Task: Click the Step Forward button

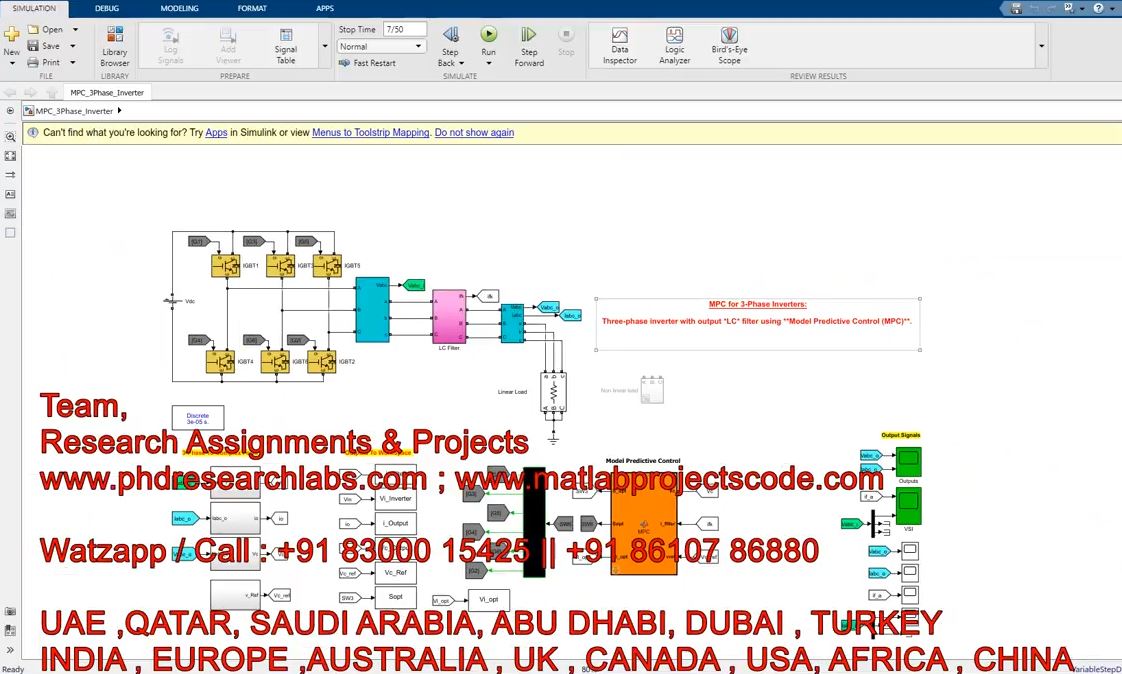Action: (x=529, y=46)
